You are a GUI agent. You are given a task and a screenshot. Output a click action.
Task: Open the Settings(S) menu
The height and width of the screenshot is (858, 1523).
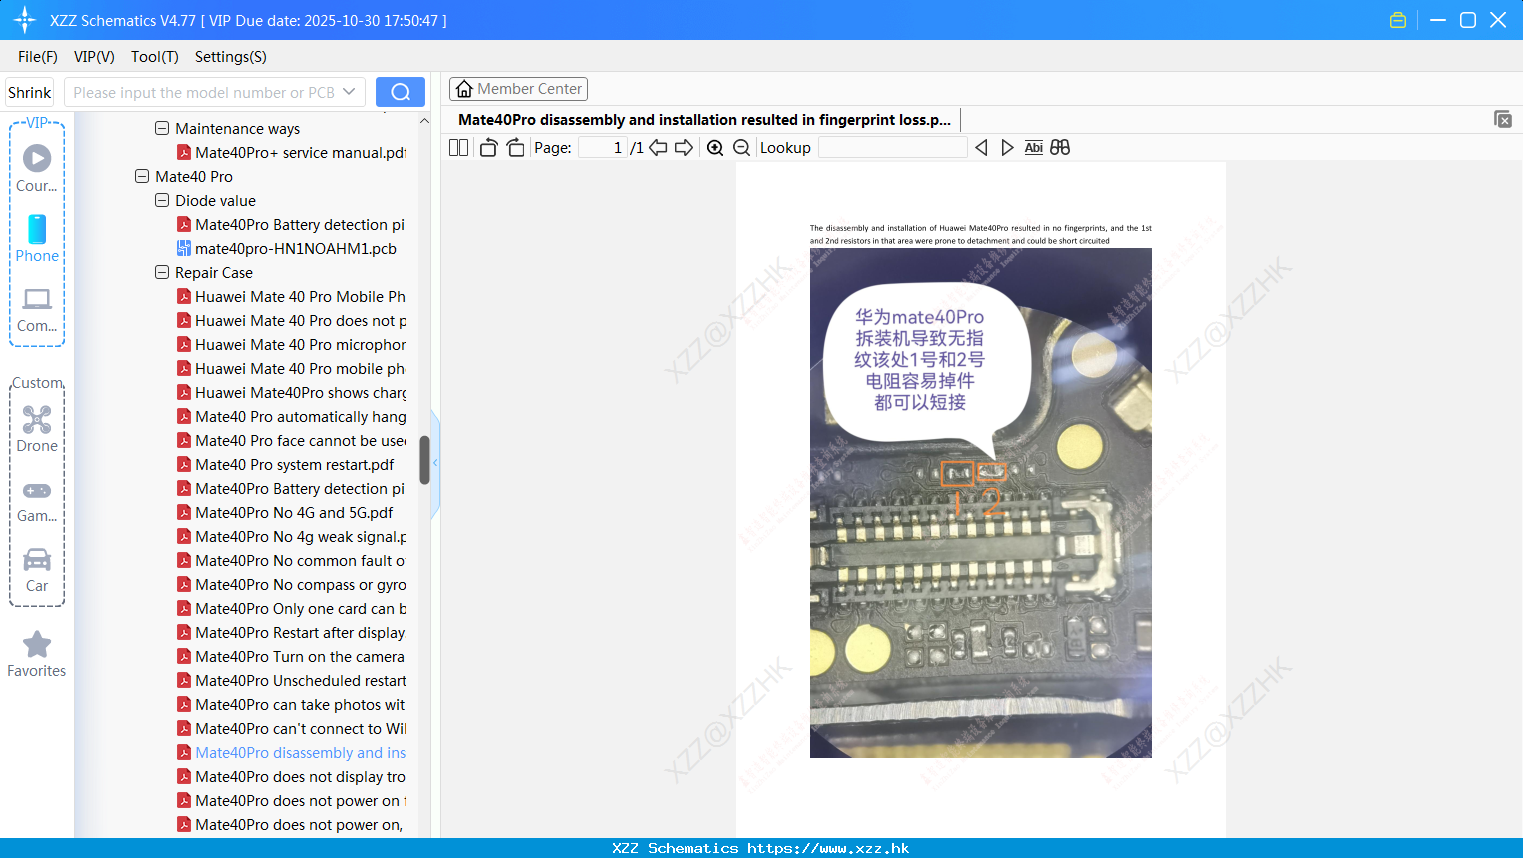[x=231, y=57]
